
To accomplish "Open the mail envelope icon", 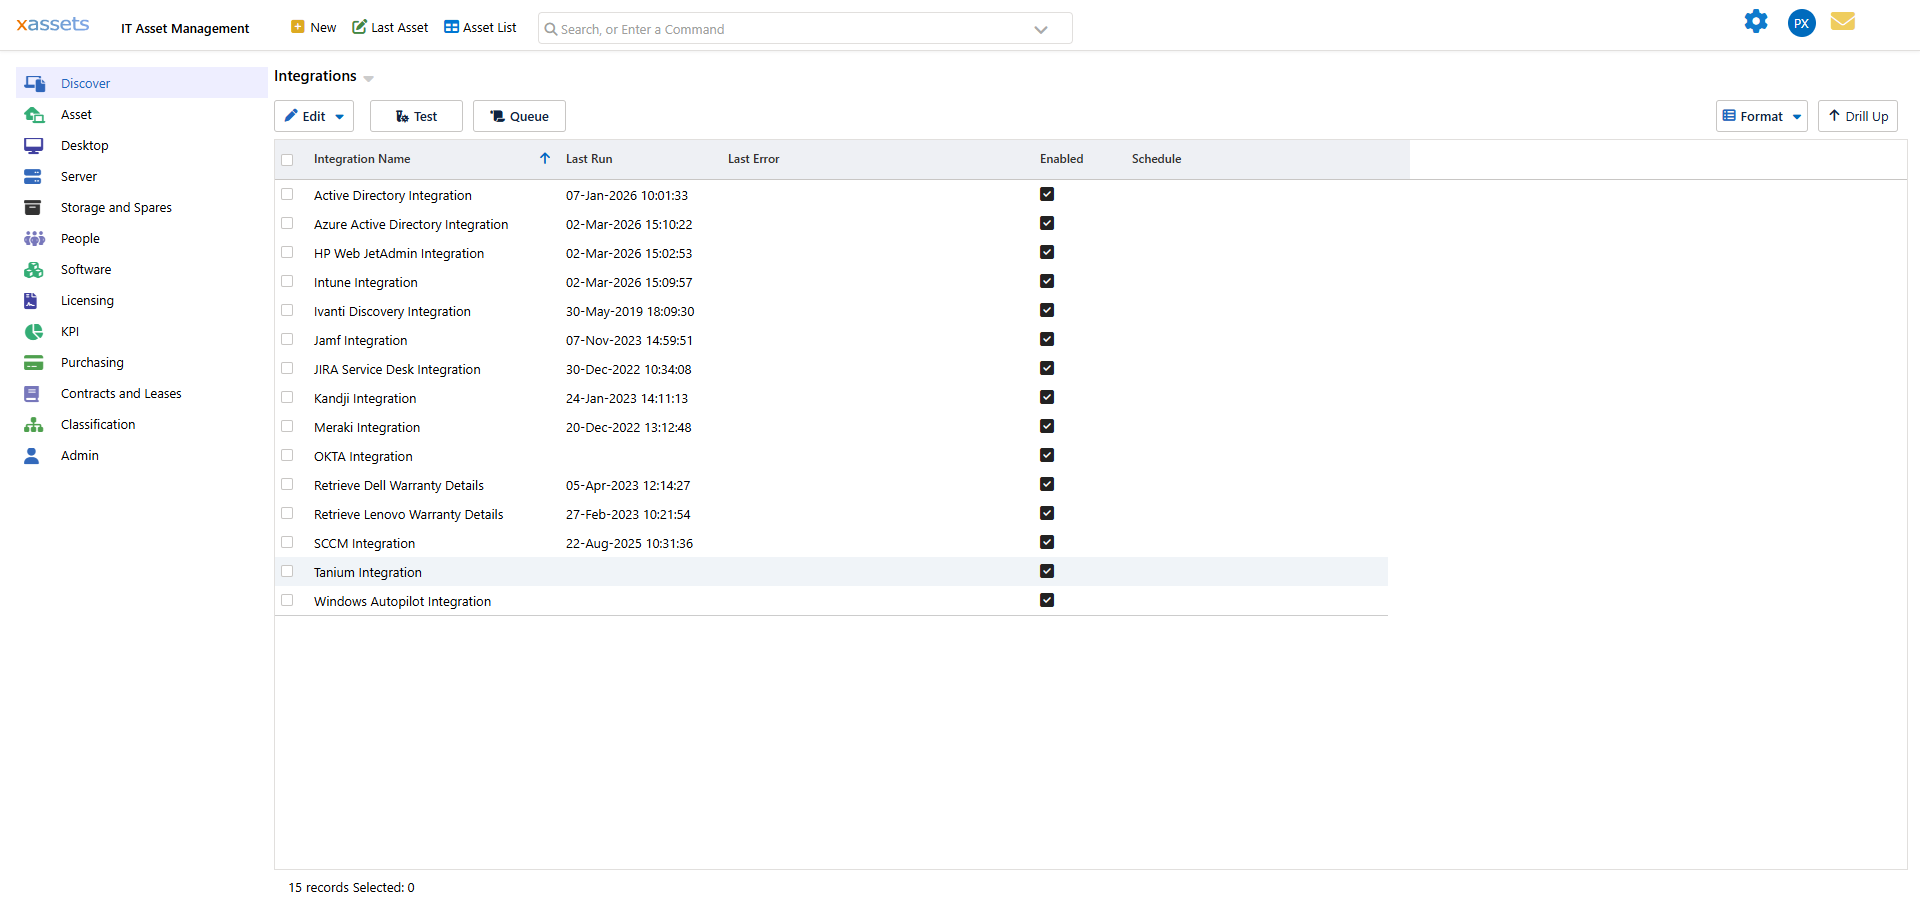I will 1843,21.
